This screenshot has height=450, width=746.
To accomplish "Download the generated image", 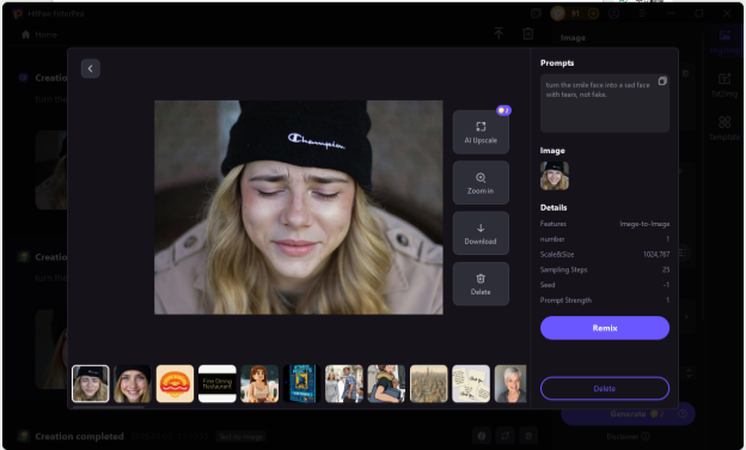I will tap(481, 233).
